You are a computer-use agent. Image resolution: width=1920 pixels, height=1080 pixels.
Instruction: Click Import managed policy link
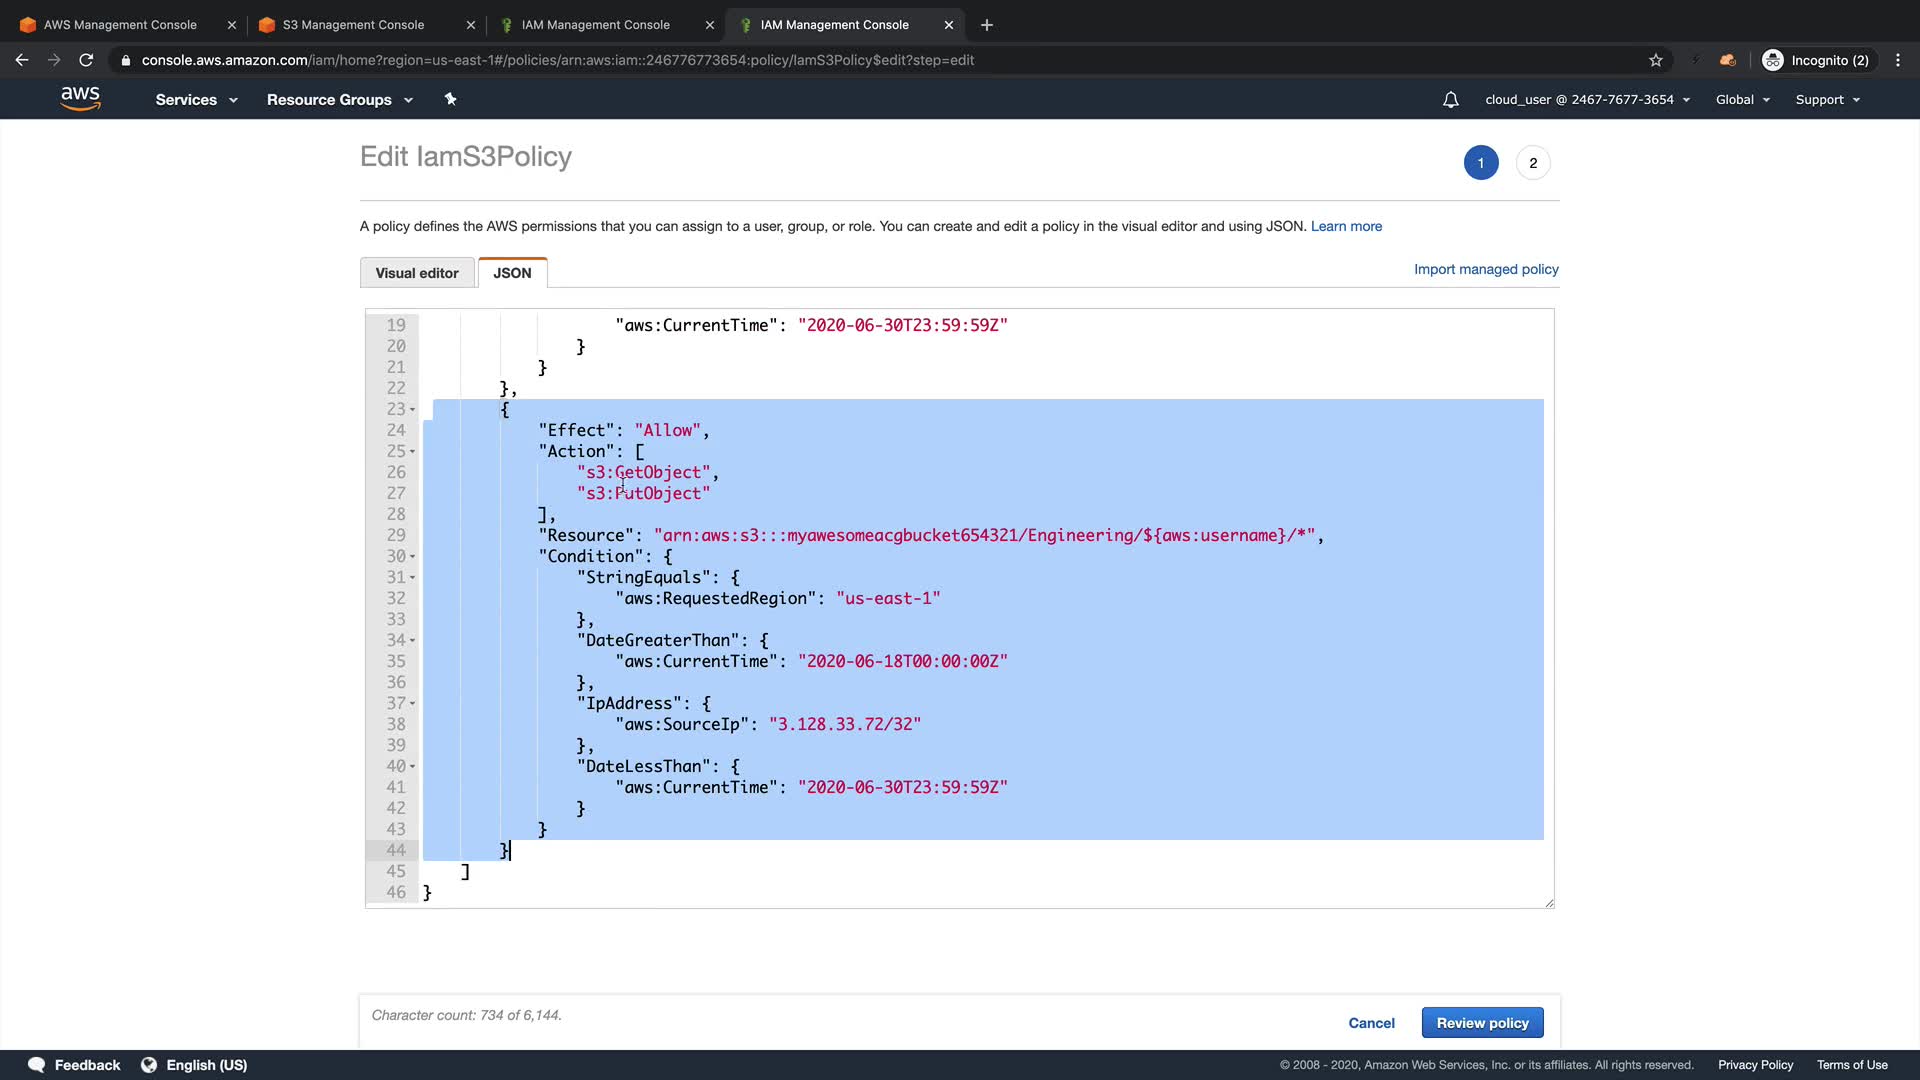tap(1486, 269)
